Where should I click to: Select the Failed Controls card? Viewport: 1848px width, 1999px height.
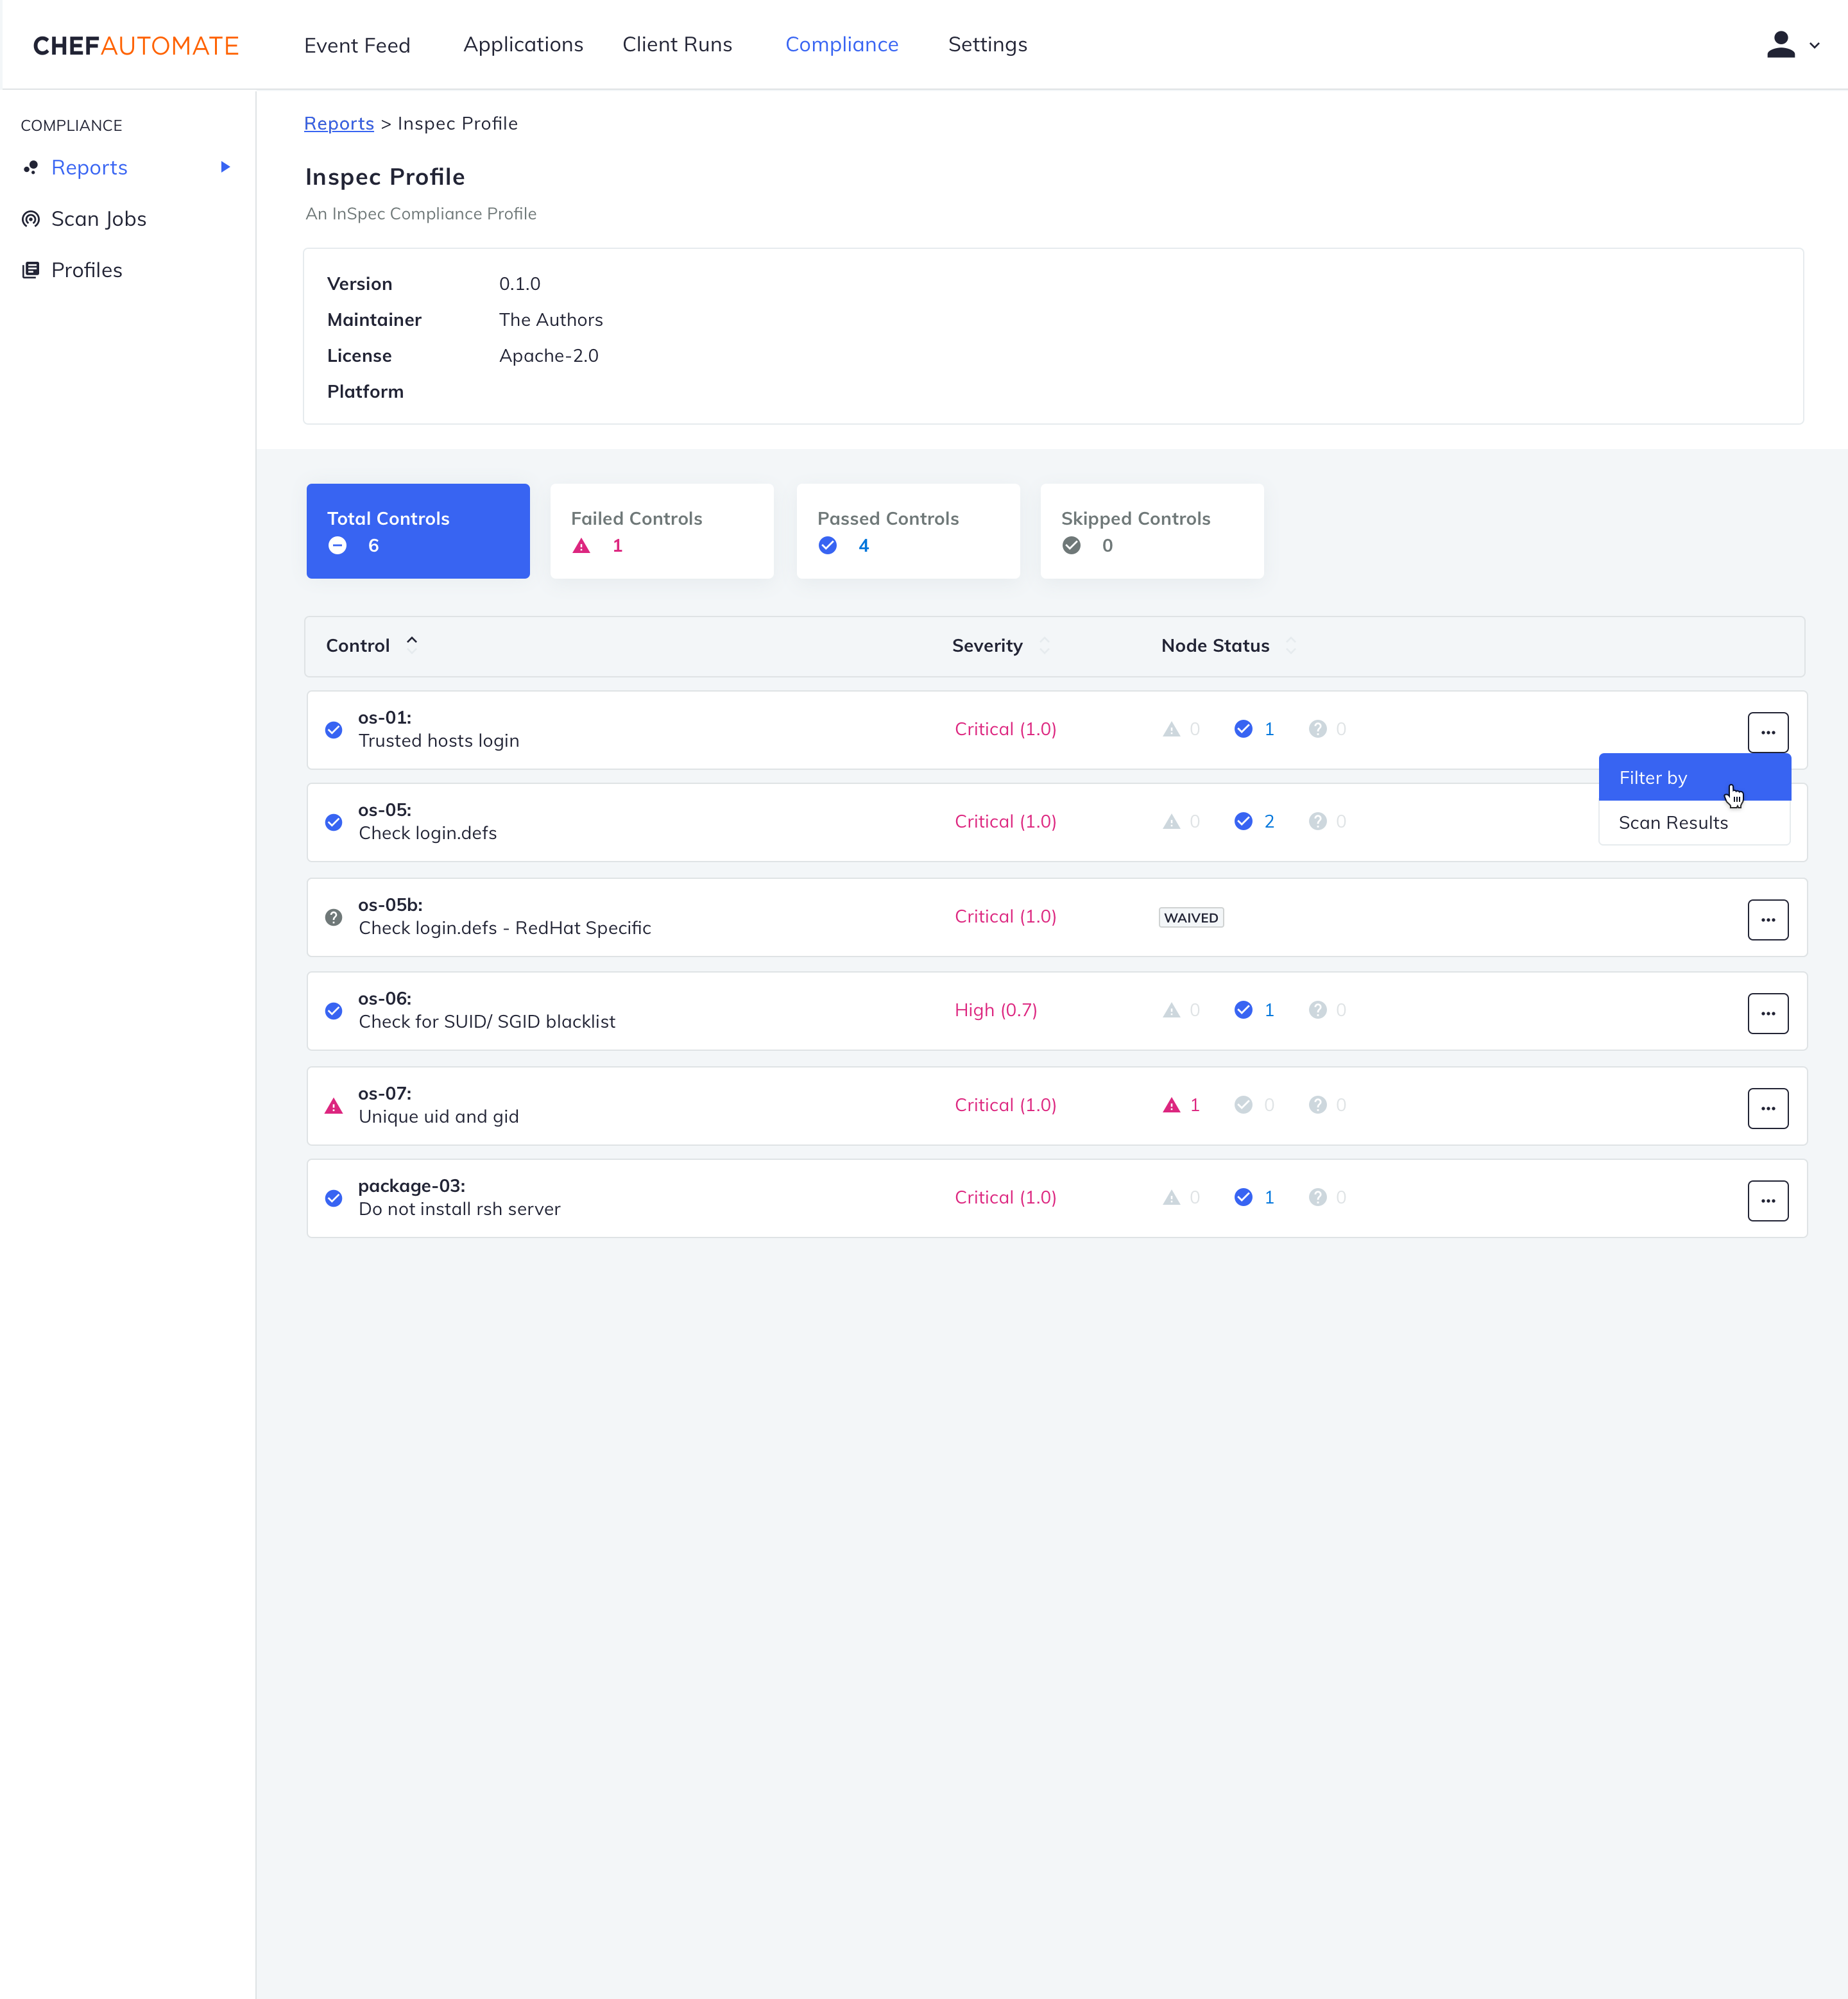click(x=662, y=531)
